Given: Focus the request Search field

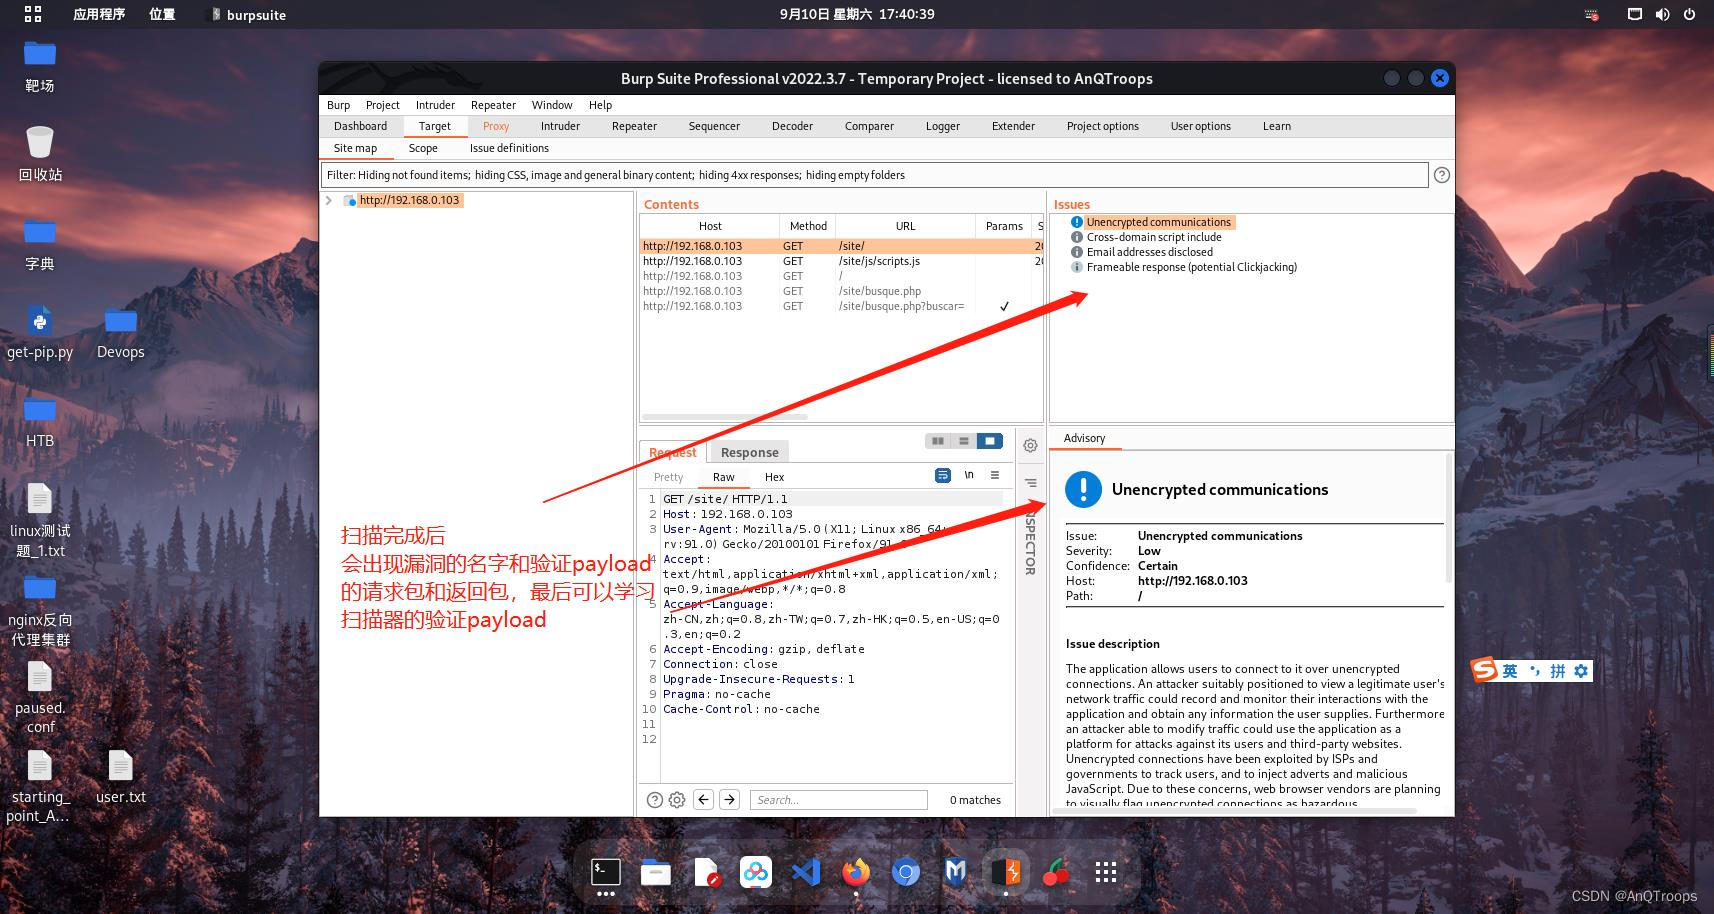Looking at the screenshot, I should pos(838,800).
